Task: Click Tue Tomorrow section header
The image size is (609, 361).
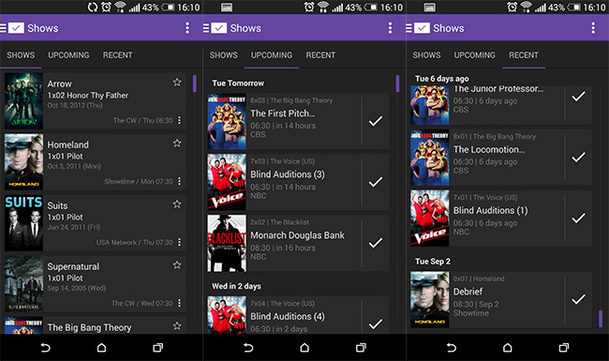Action: click(x=238, y=83)
